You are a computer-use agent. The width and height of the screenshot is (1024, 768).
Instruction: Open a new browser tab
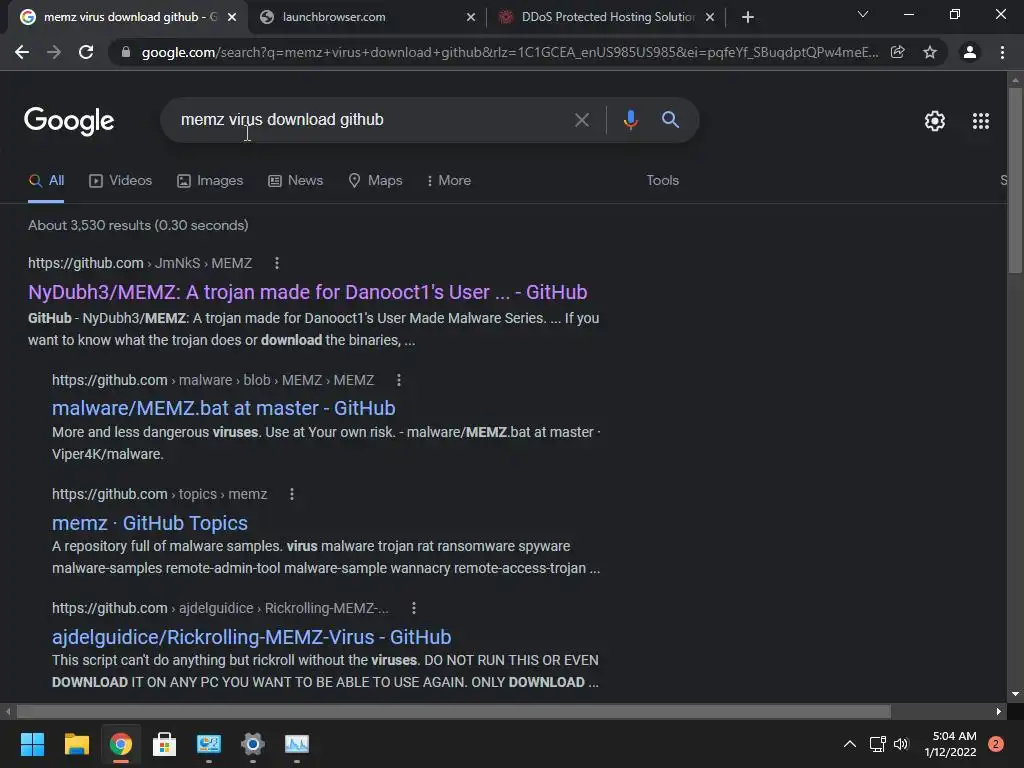click(x=748, y=17)
